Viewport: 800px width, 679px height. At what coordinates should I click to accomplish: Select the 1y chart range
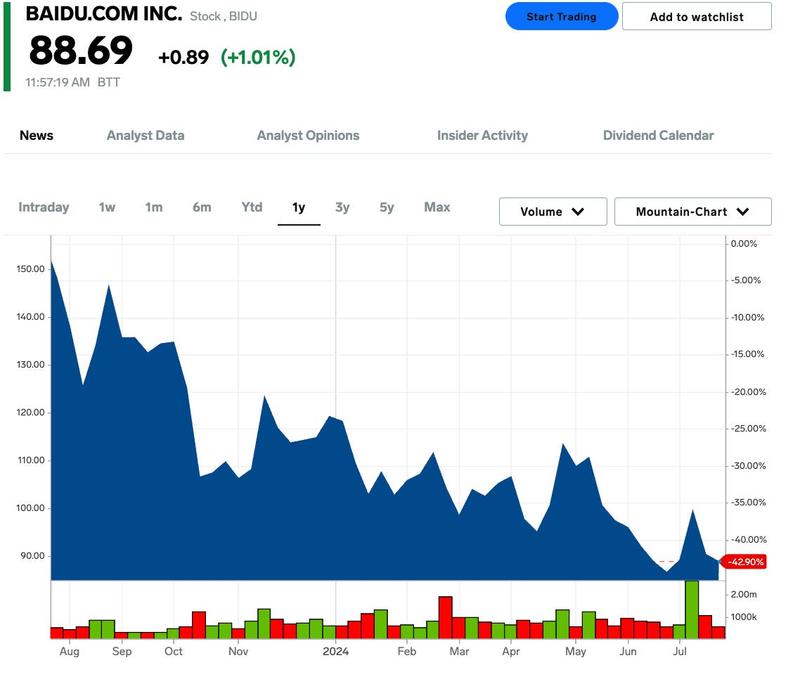(298, 208)
